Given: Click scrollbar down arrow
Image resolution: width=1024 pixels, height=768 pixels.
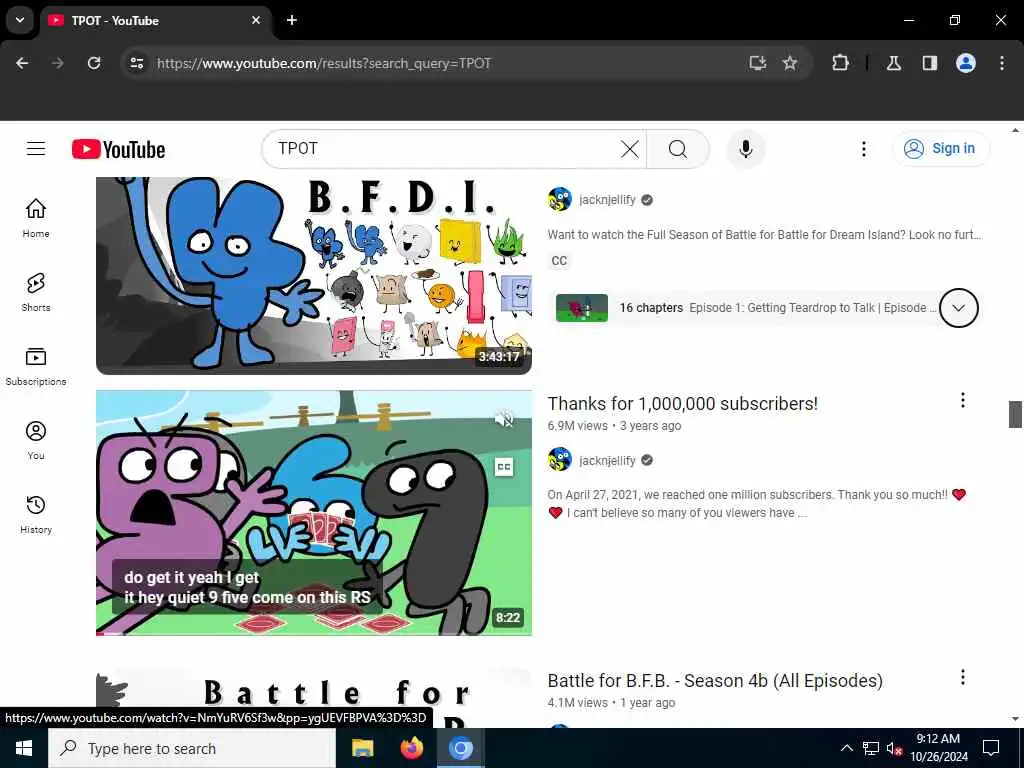Looking at the screenshot, I should tap(1015, 718).
